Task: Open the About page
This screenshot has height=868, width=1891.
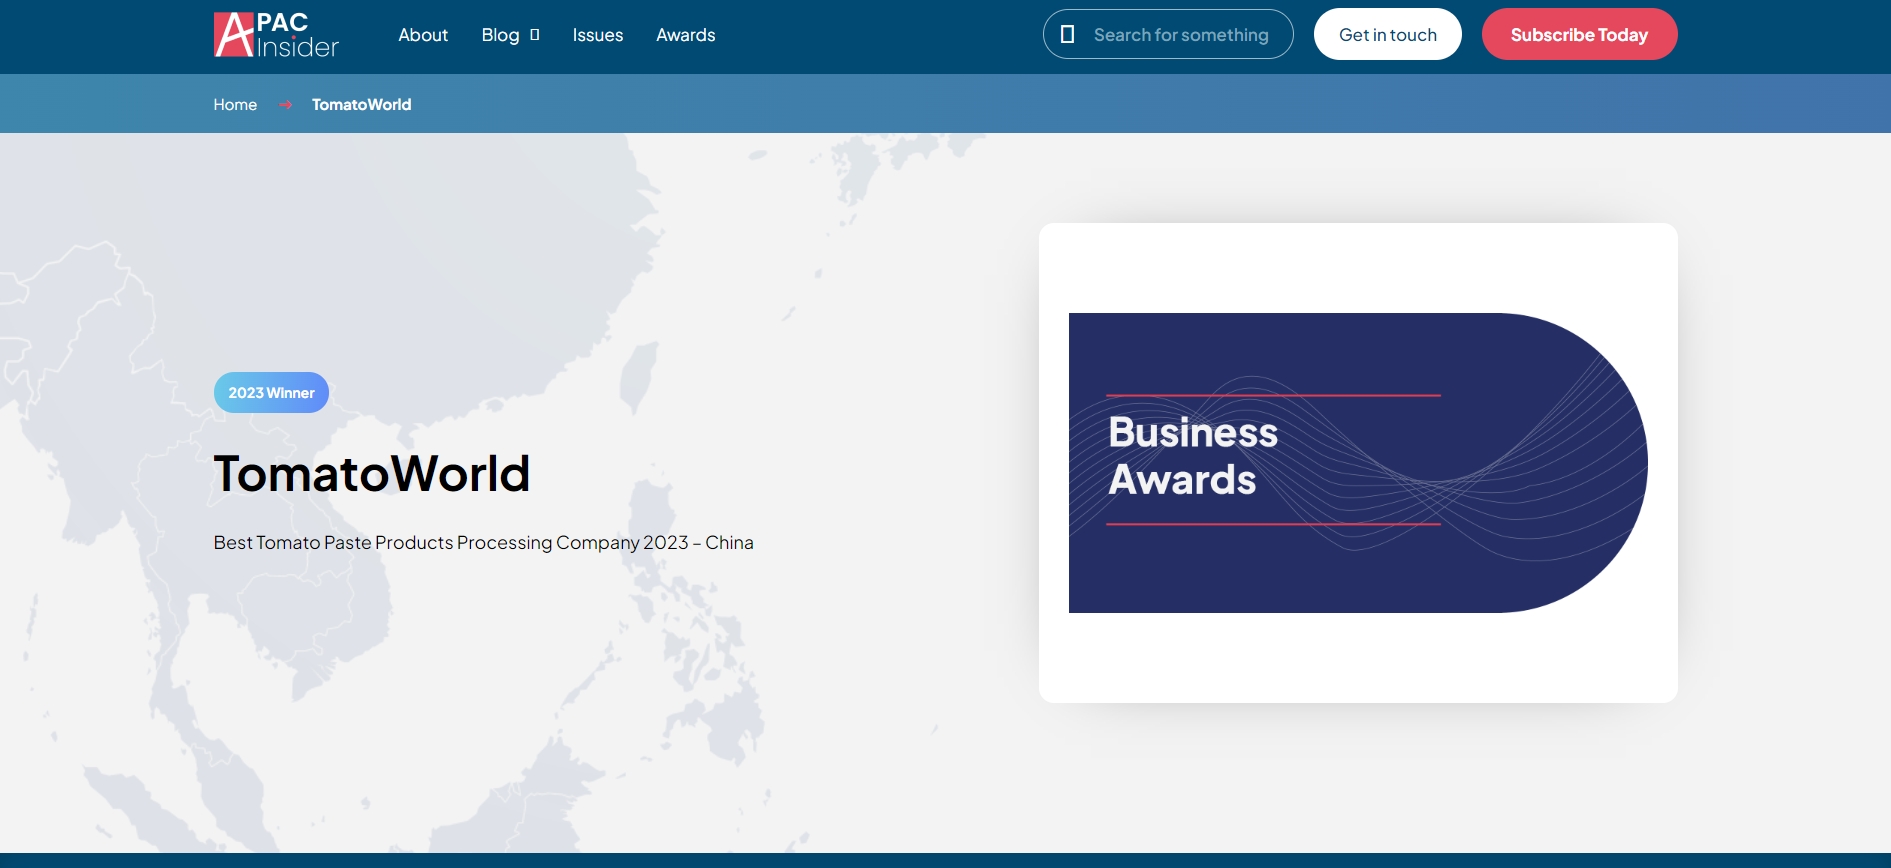Action: click(423, 35)
